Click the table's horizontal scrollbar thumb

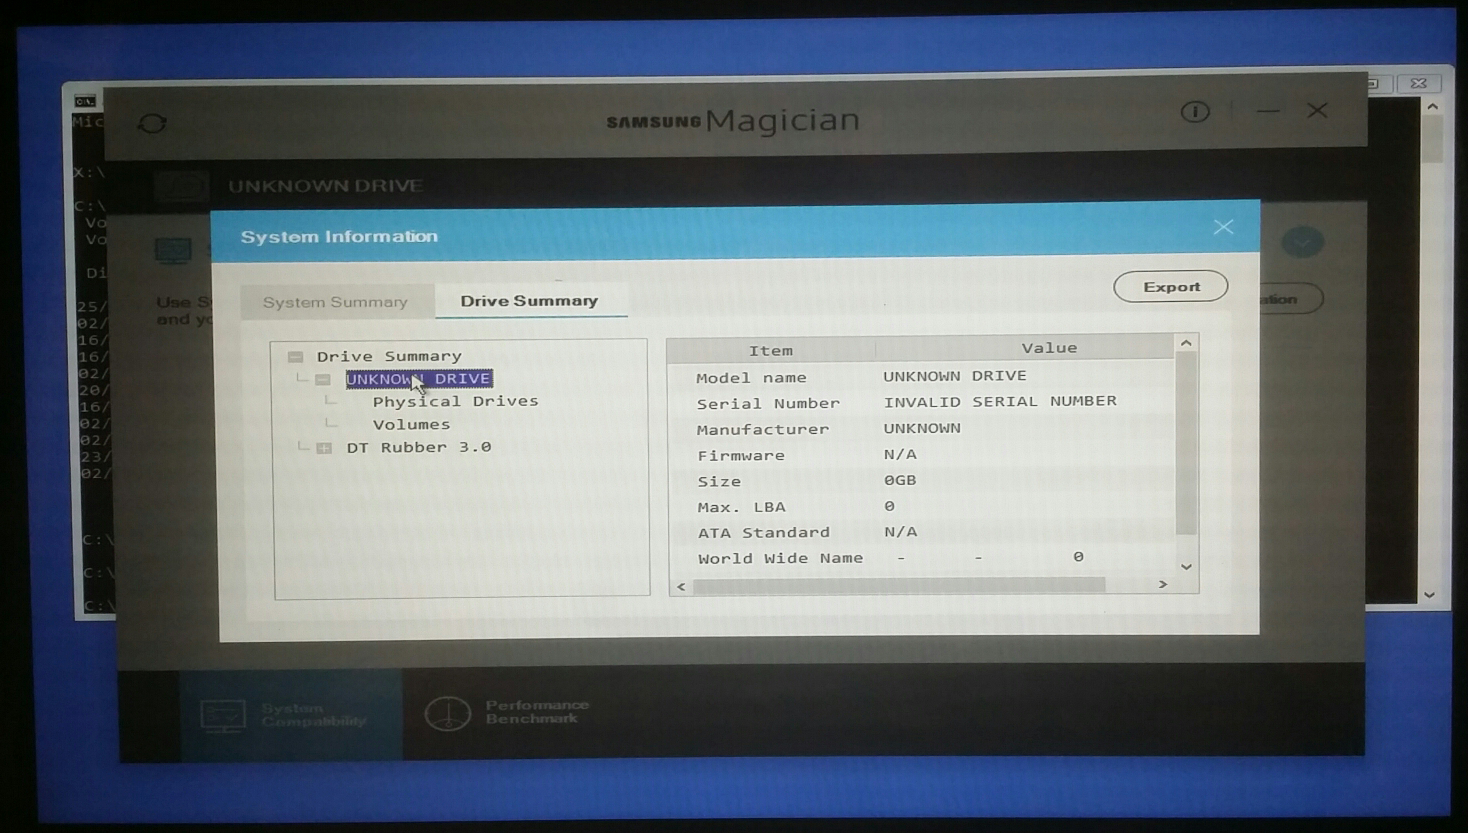pyautogui.click(x=899, y=586)
